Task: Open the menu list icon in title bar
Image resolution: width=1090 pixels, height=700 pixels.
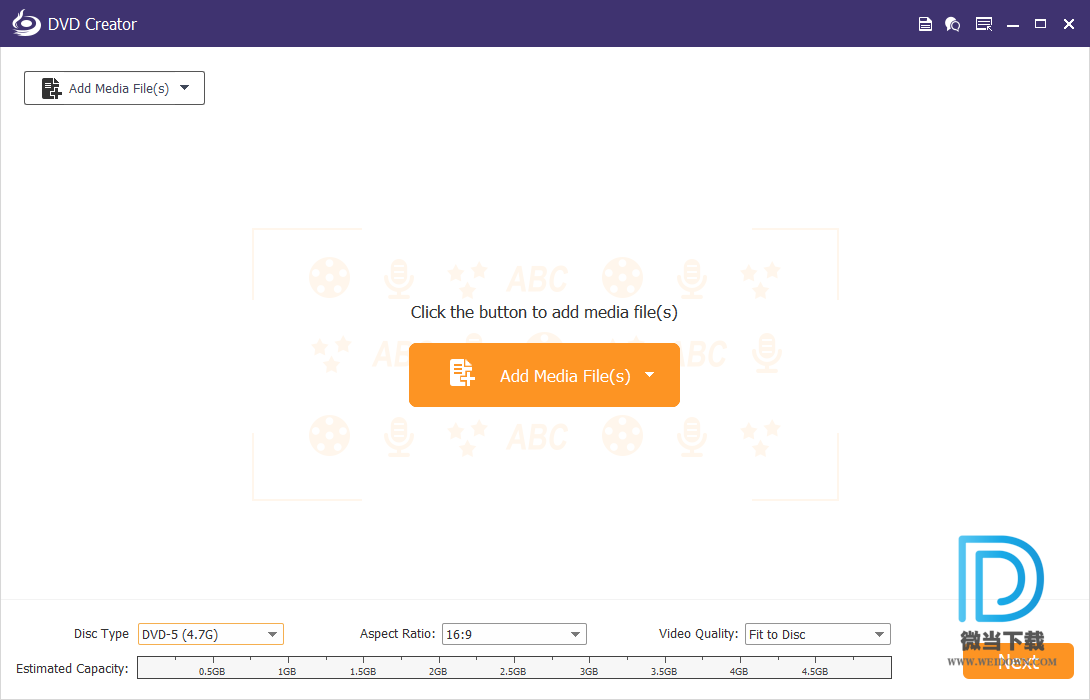Action: [x=984, y=24]
